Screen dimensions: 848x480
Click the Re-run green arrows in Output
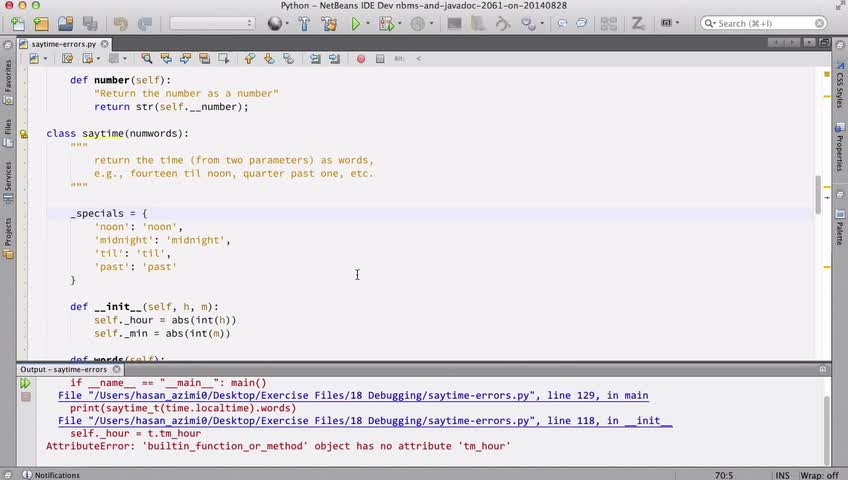tap(25, 383)
